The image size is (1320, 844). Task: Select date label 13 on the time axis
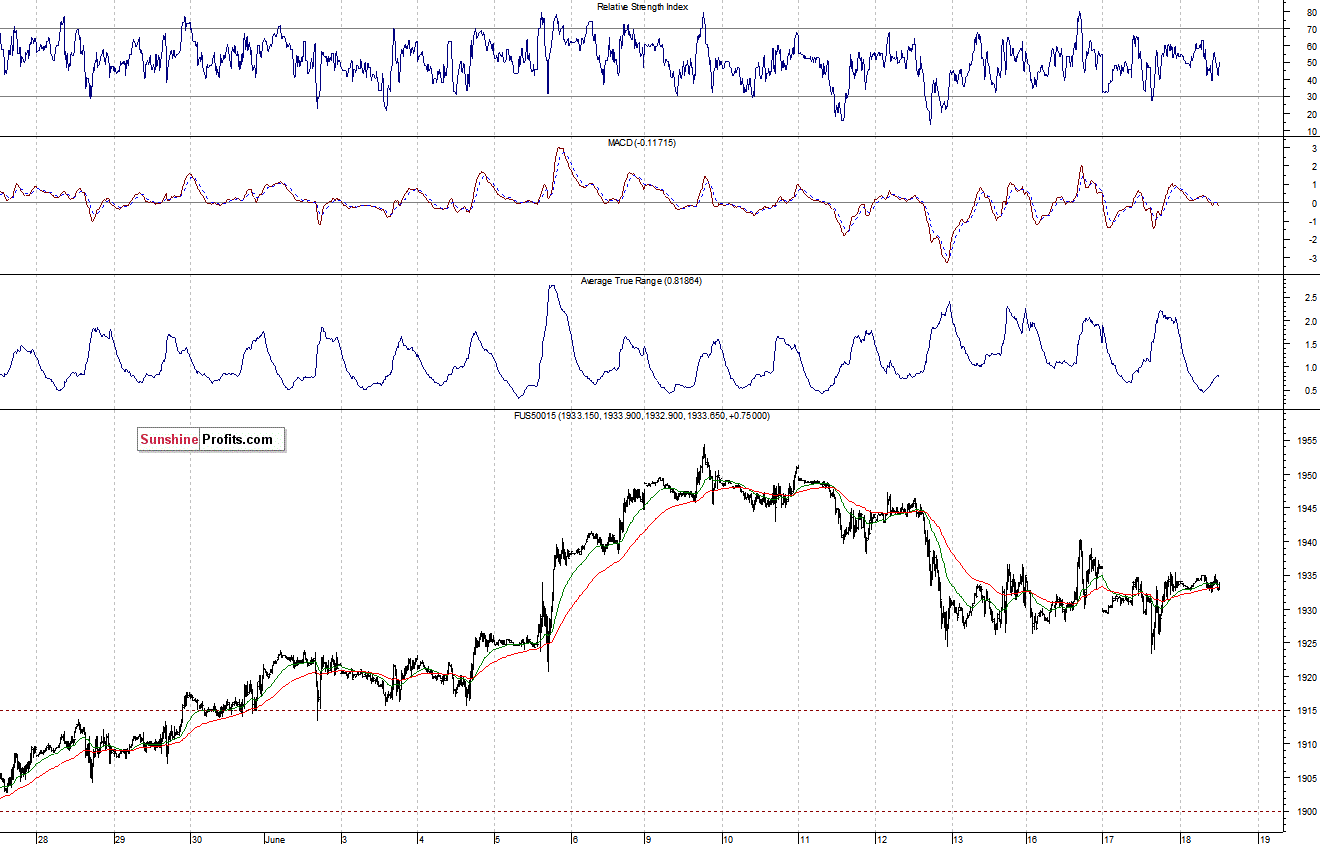point(957,838)
